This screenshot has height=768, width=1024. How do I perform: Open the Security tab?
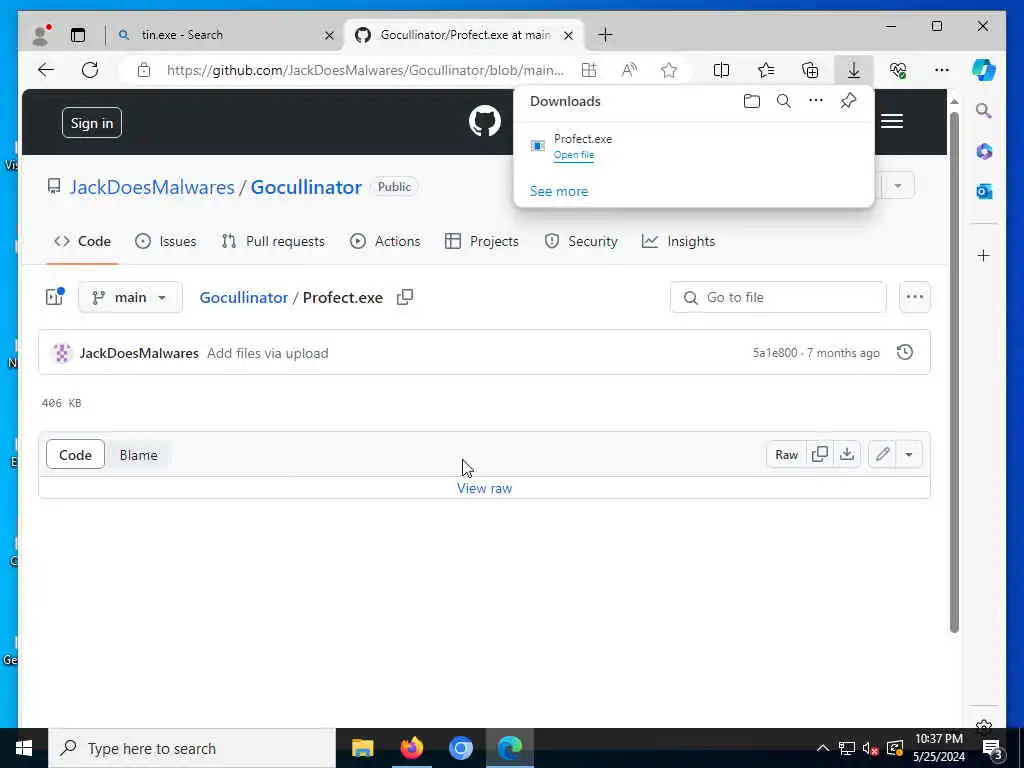[x=581, y=242]
